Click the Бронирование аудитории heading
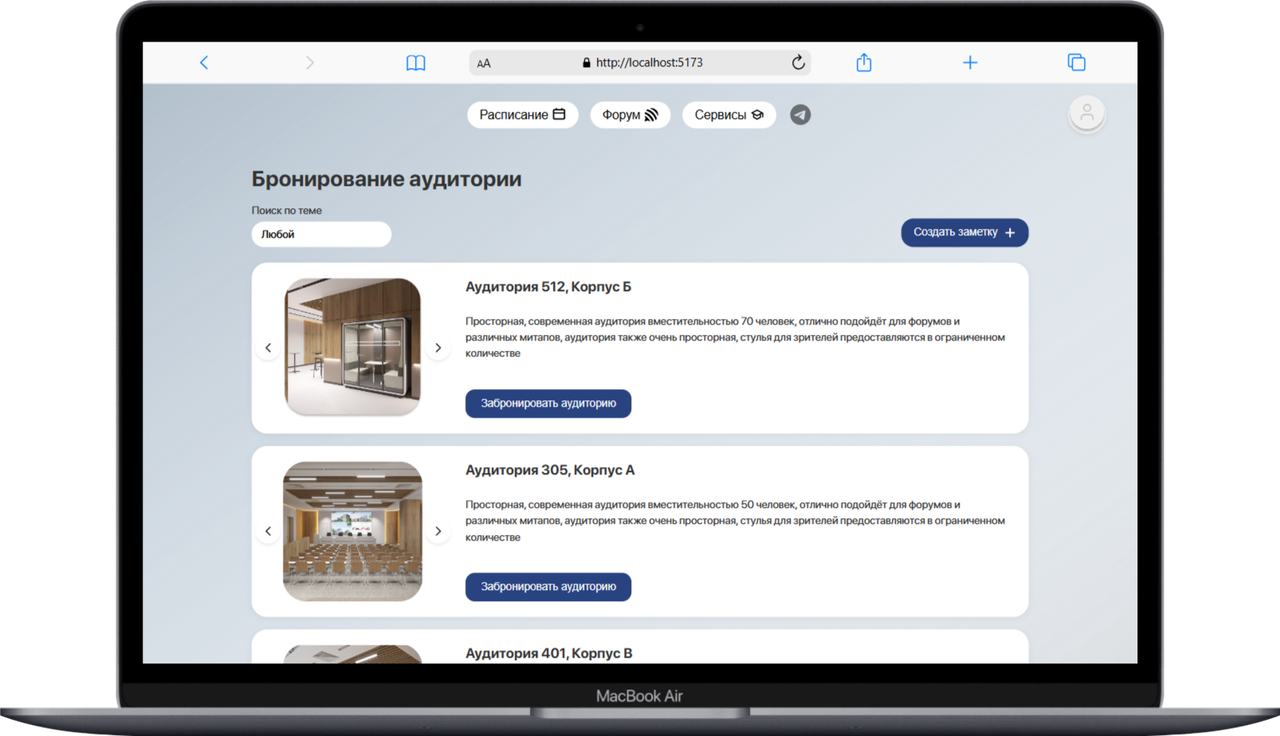This screenshot has width=1280, height=736. (x=387, y=180)
